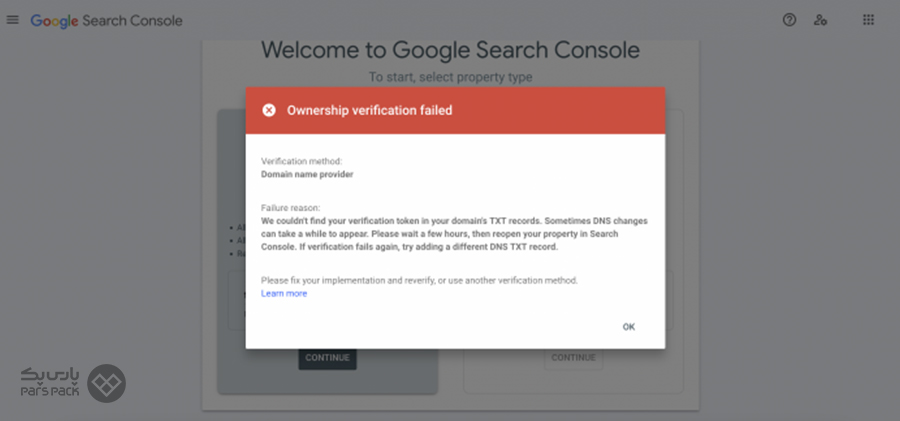900x421 pixels.
Task: Click the Google logo in header
Action: (55, 21)
